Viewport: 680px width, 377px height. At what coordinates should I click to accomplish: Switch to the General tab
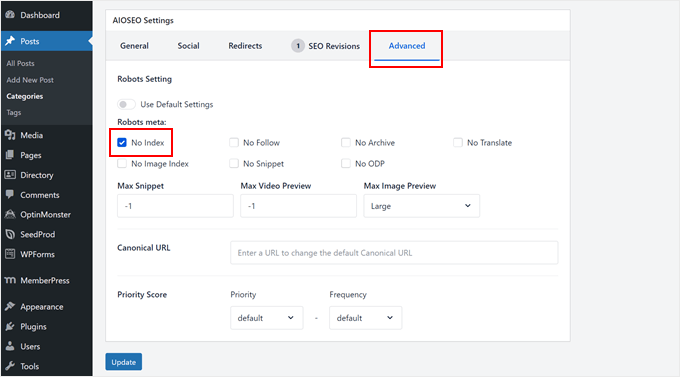point(134,46)
